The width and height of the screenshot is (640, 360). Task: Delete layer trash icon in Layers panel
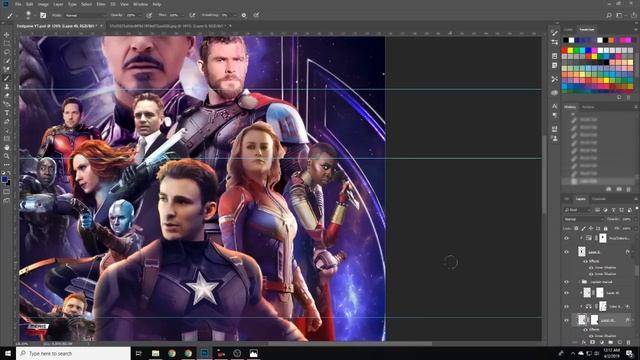(x=629, y=342)
